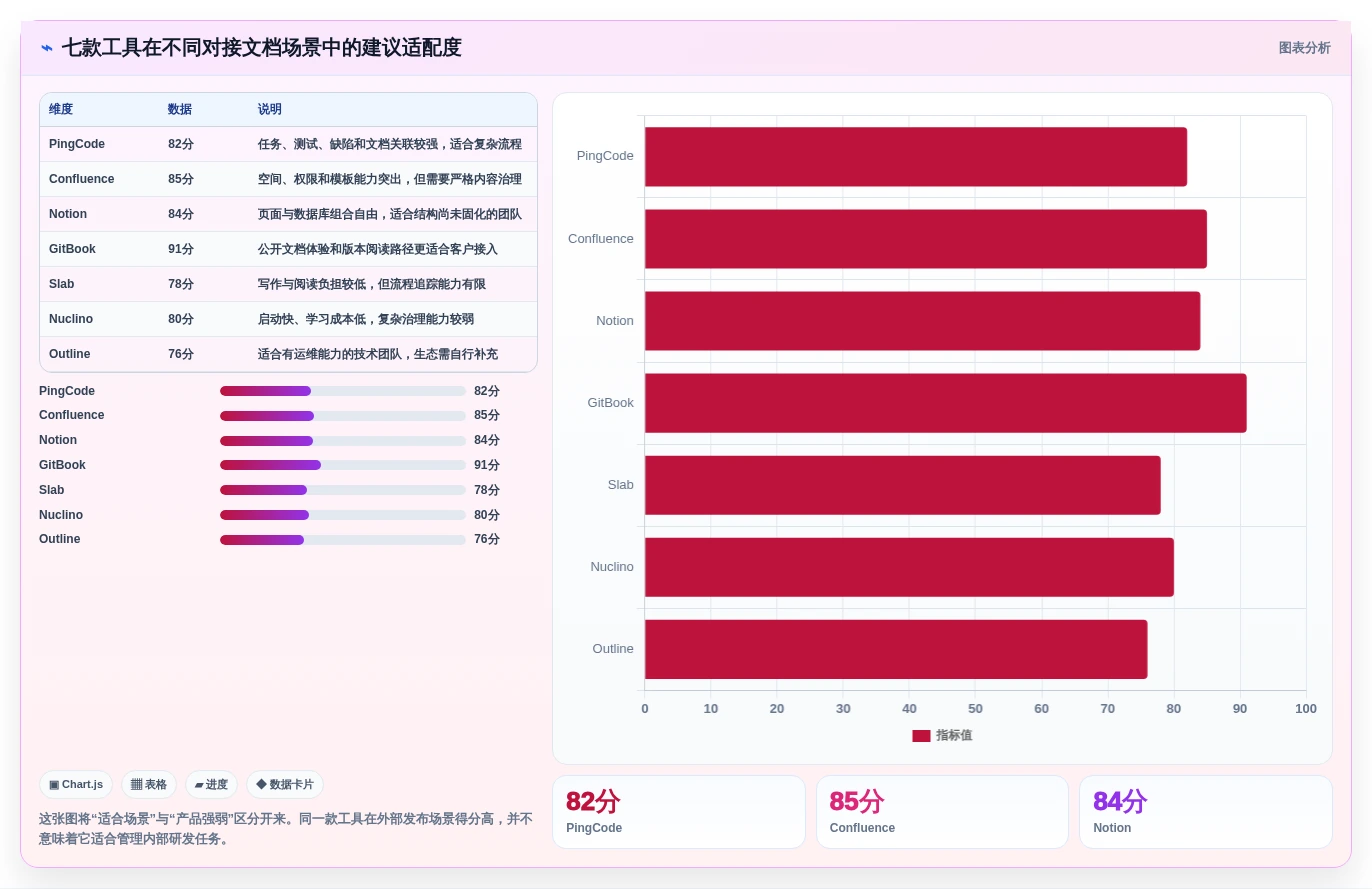
Task: Click the Outline bar in chart
Action: (896, 649)
